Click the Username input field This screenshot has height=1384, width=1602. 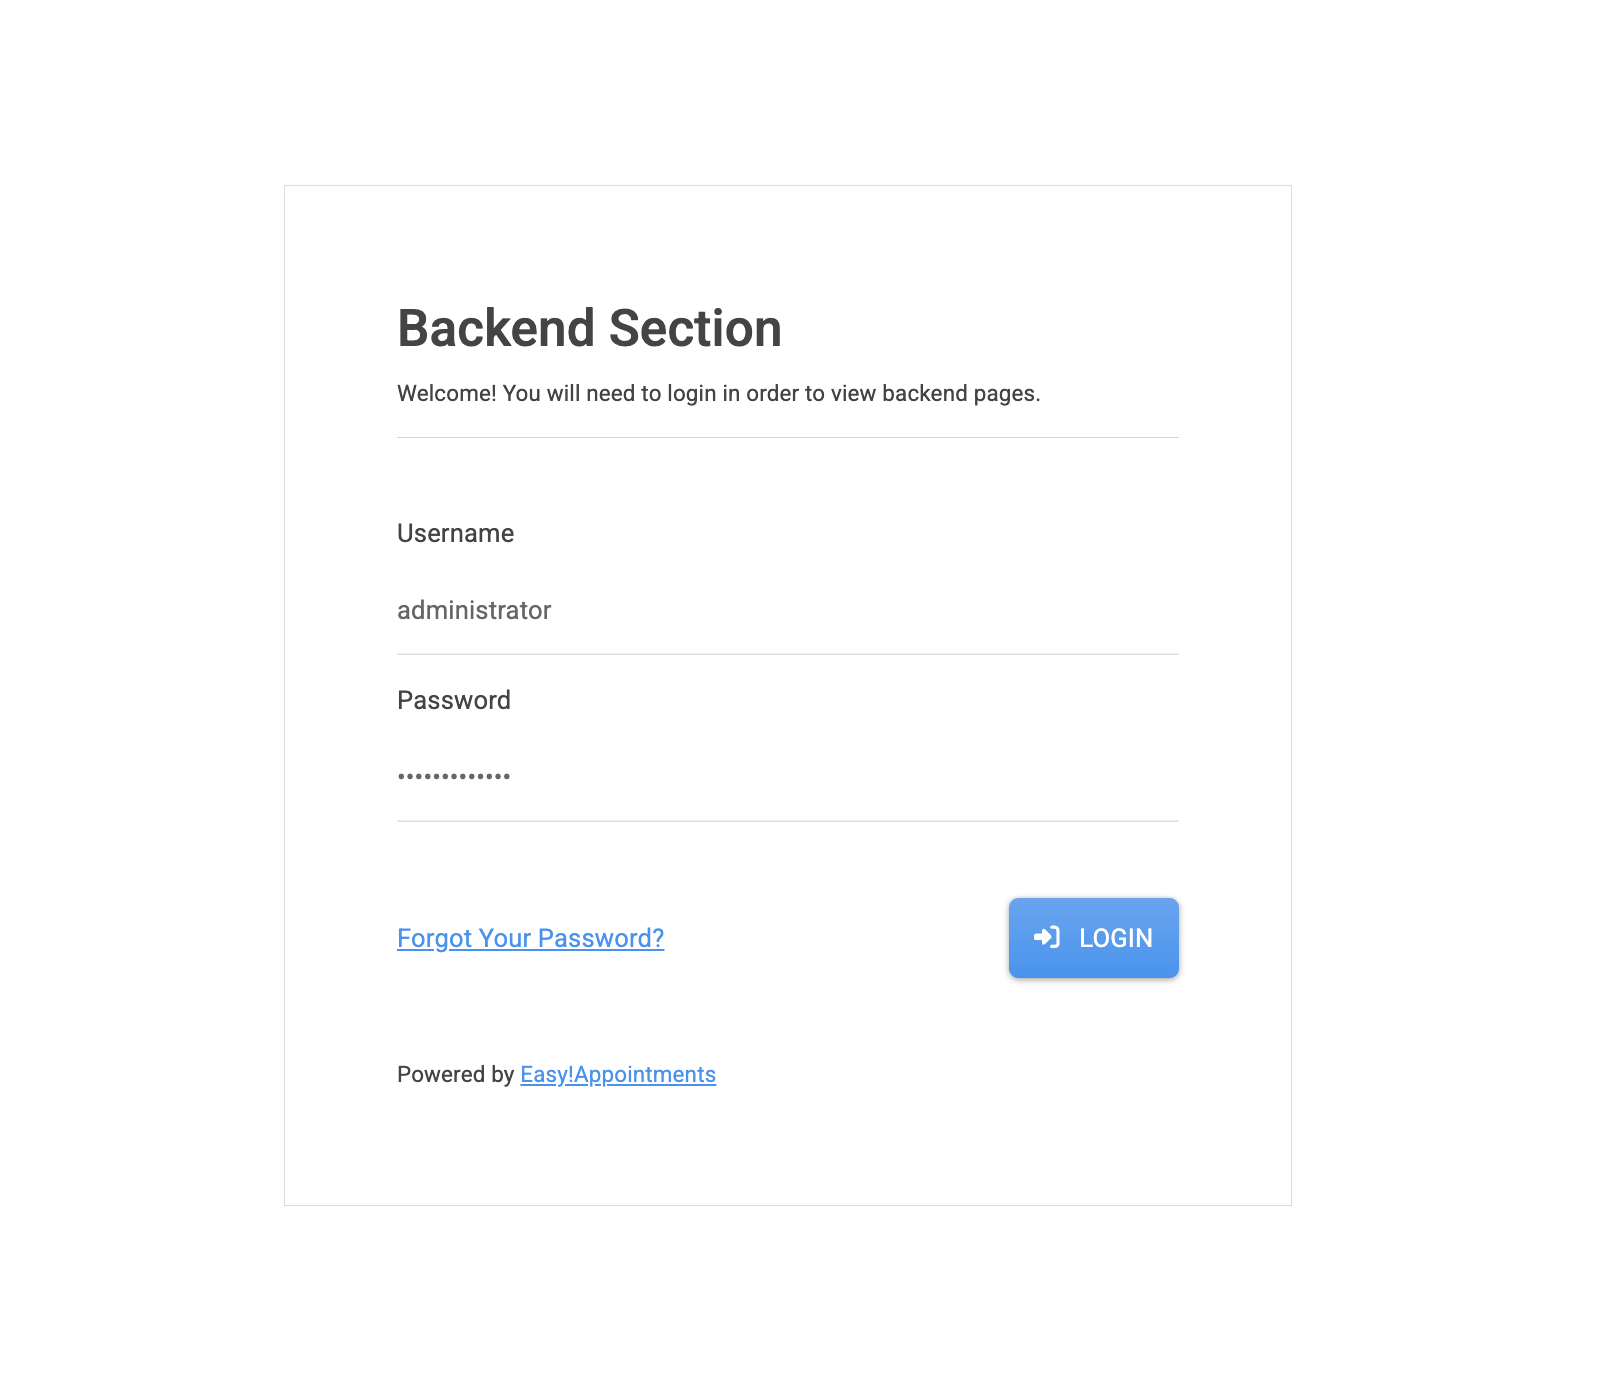tap(700, 610)
